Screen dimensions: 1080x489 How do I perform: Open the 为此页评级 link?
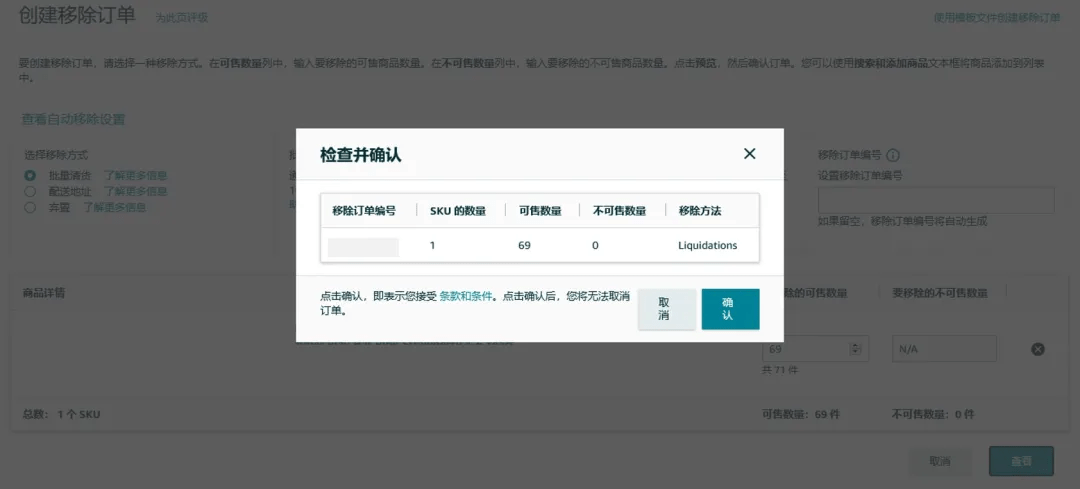coord(182,18)
